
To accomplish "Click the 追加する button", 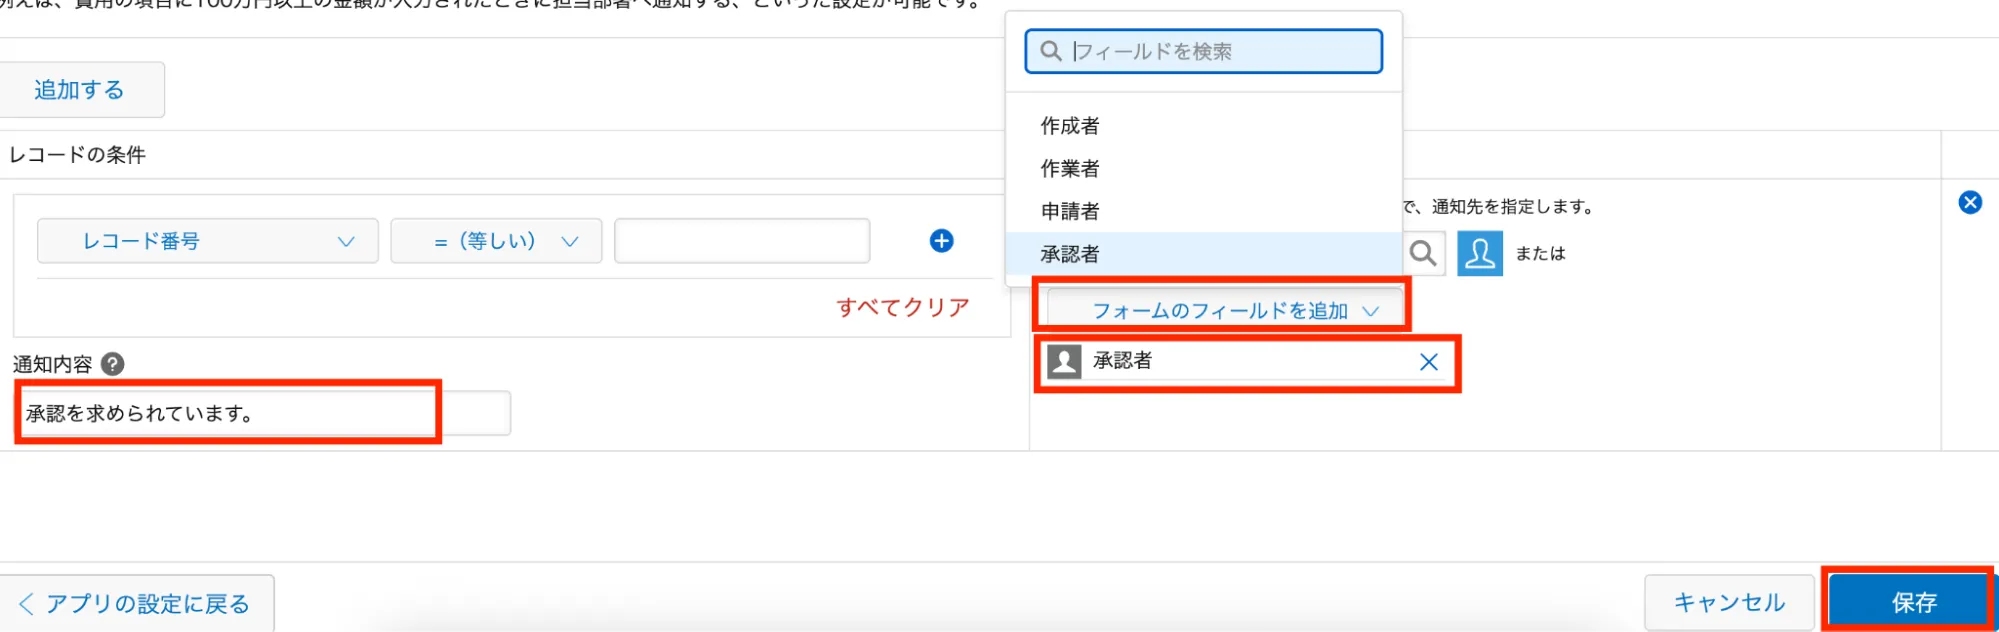I will pos(80,90).
